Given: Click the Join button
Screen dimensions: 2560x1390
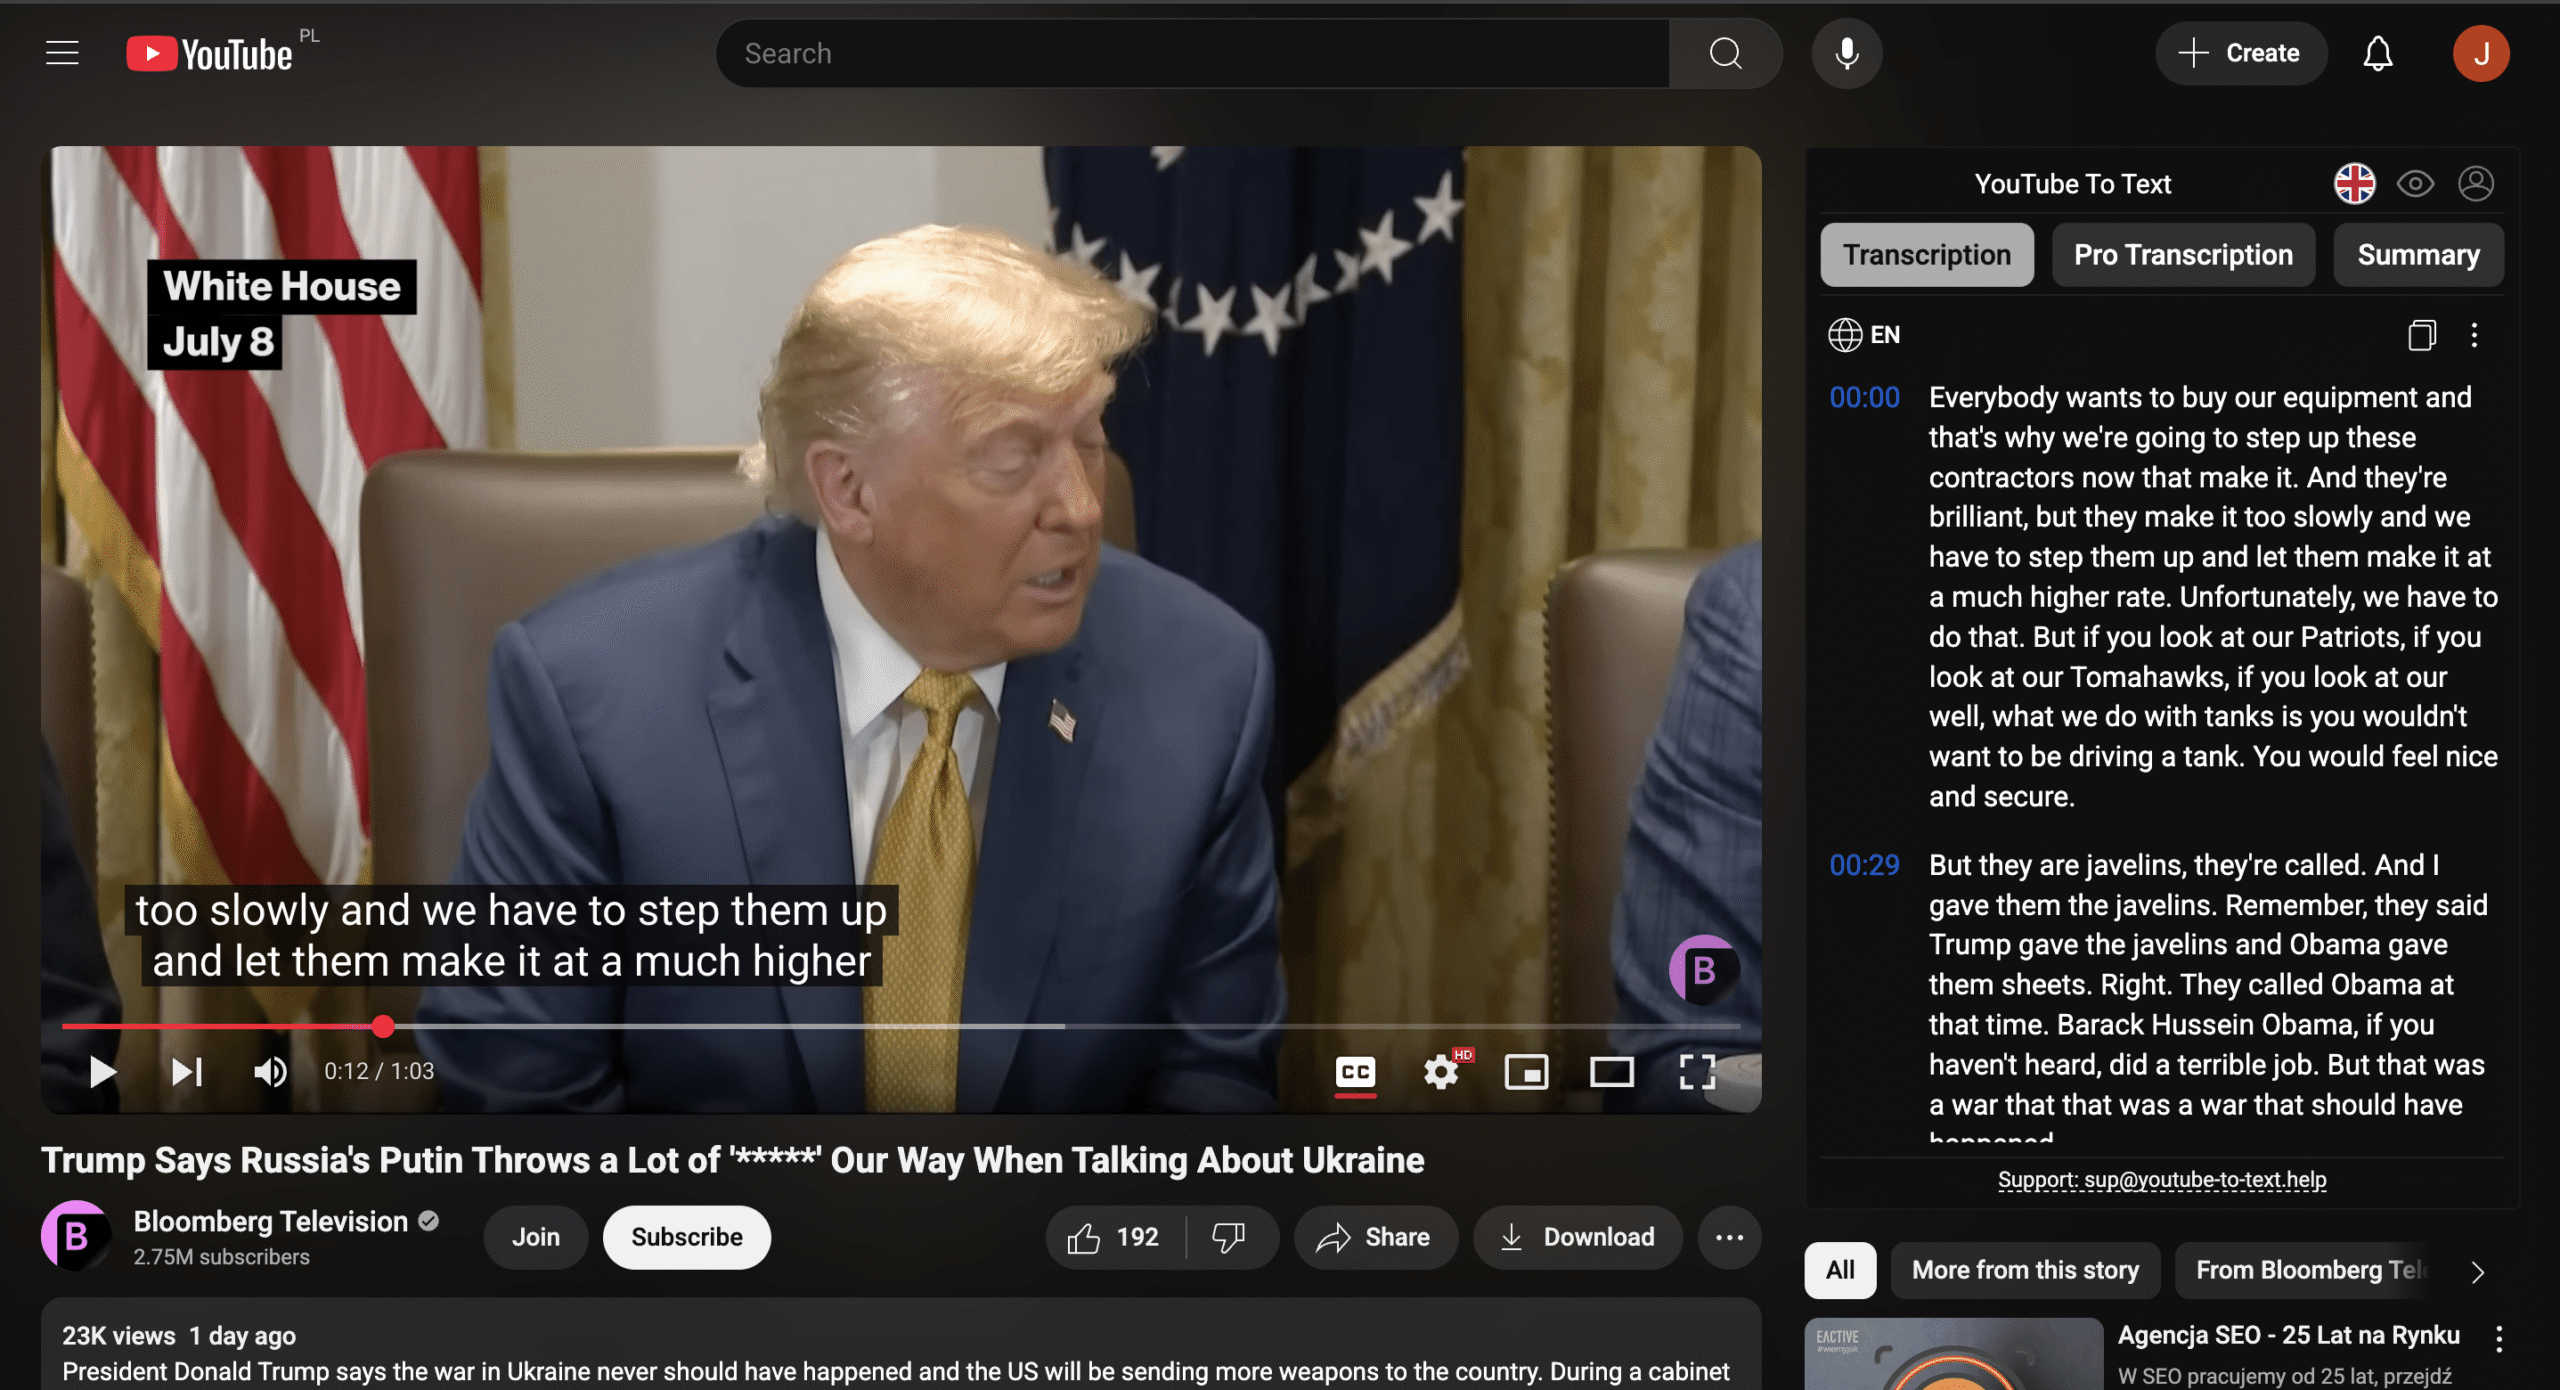Looking at the screenshot, I should click(x=536, y=1237).
